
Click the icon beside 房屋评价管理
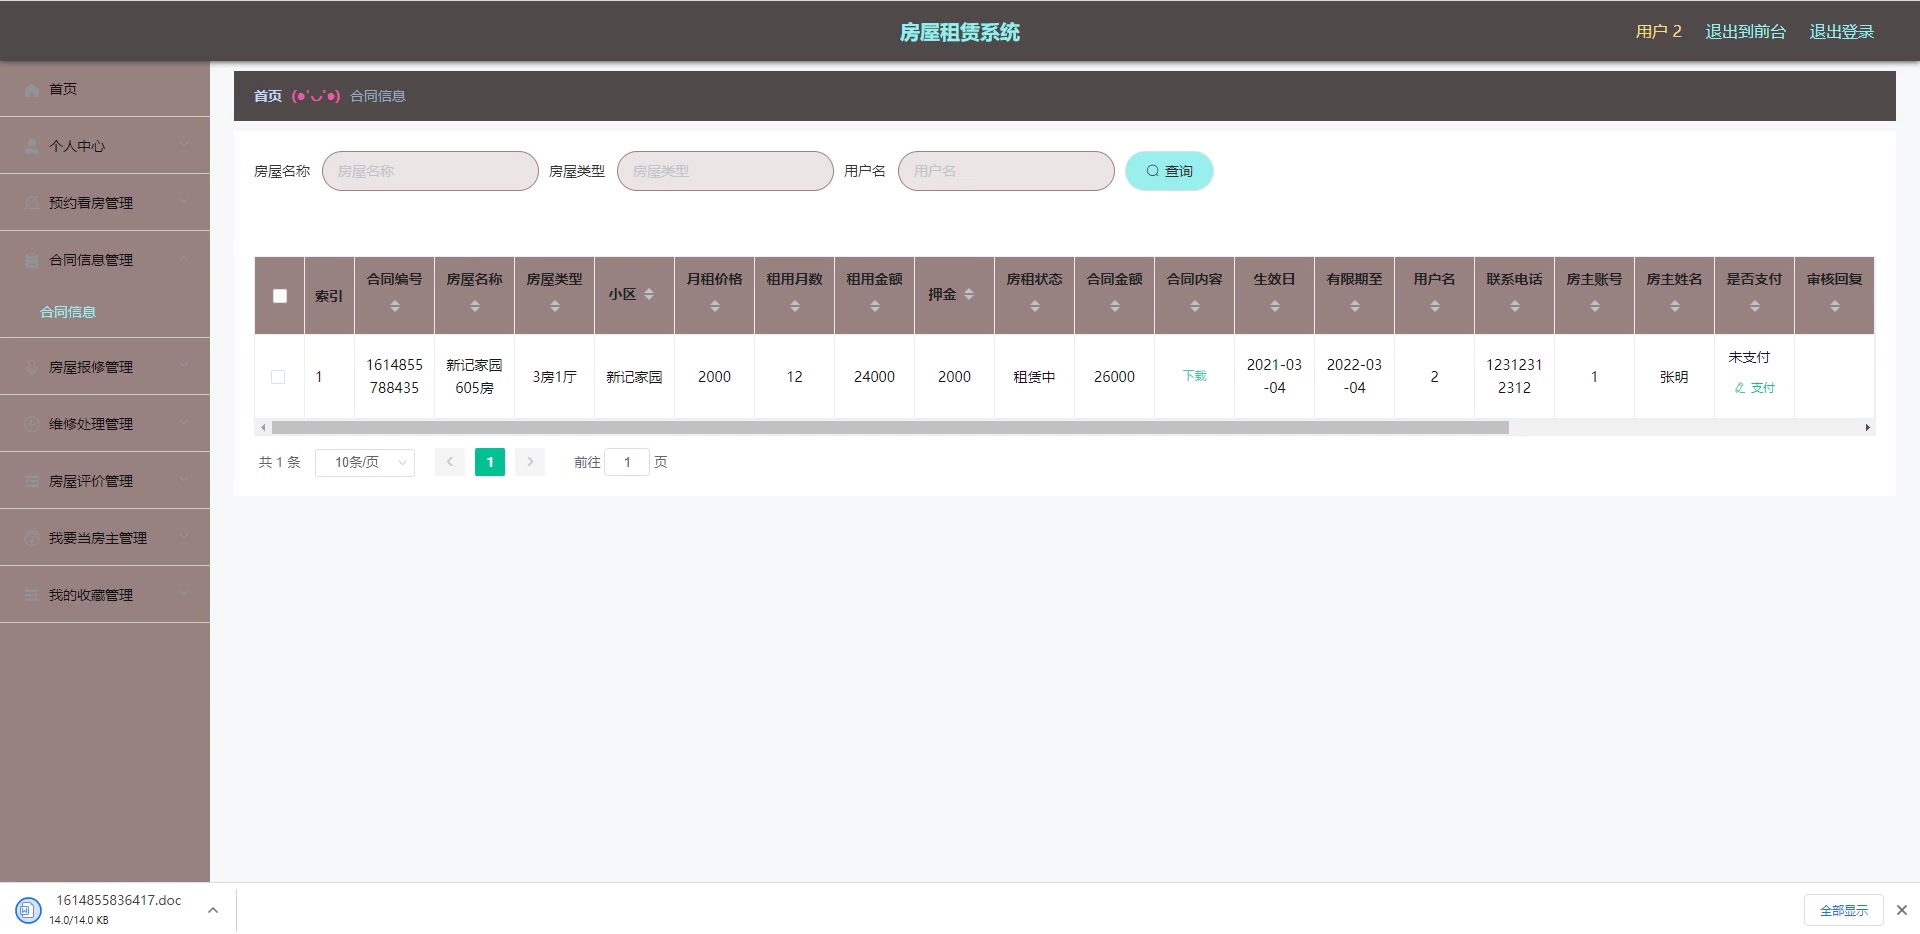[x=32, y=481]
